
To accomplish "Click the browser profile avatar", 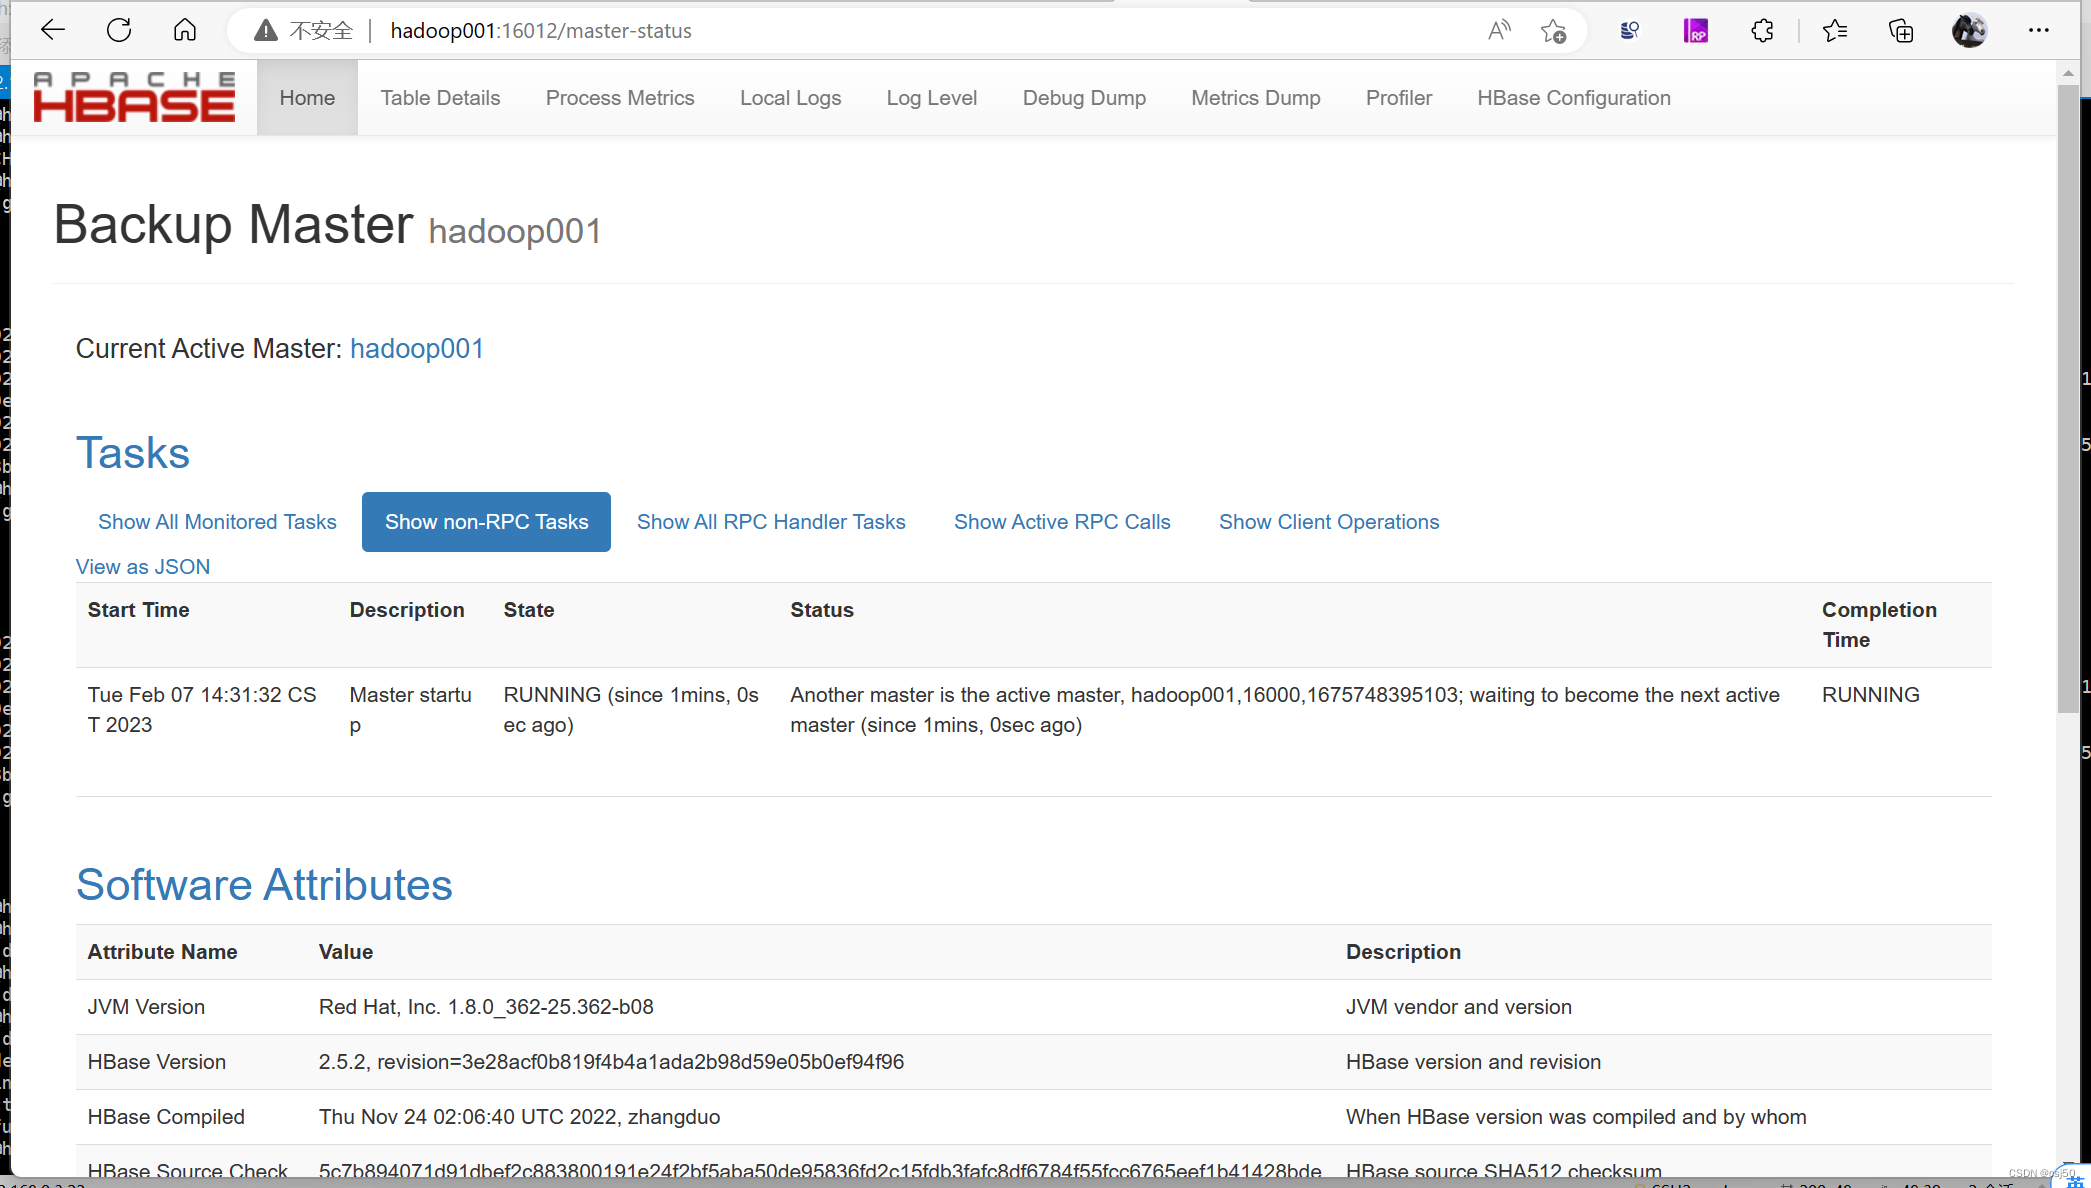I will 1968,30.
